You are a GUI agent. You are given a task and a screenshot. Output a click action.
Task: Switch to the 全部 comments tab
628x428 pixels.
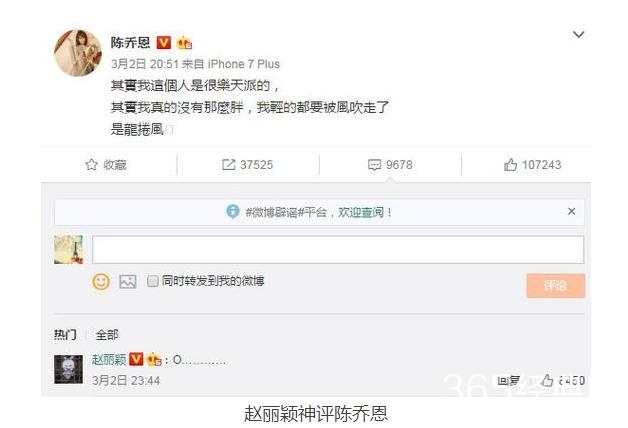click(x=107, y=335)
